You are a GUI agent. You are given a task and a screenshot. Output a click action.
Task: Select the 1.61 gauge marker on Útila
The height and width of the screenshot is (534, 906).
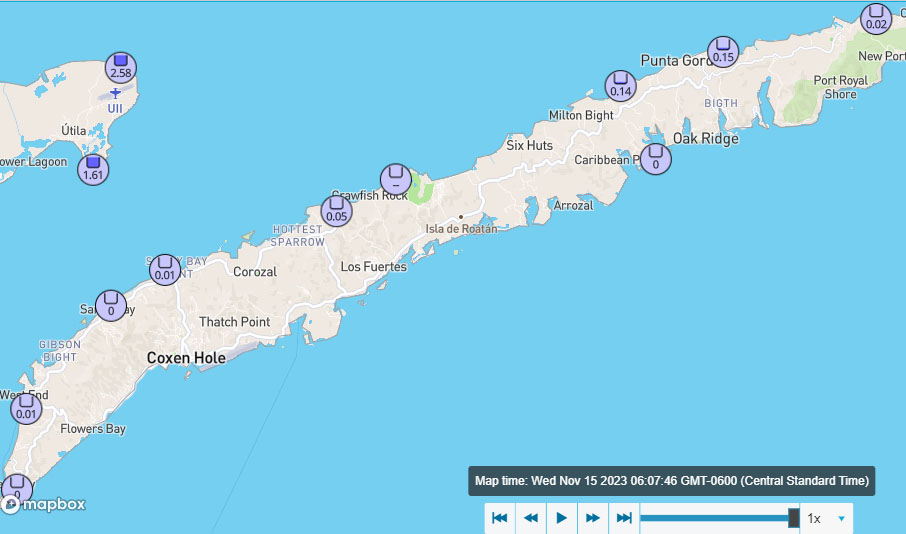(x=93, y=169)
